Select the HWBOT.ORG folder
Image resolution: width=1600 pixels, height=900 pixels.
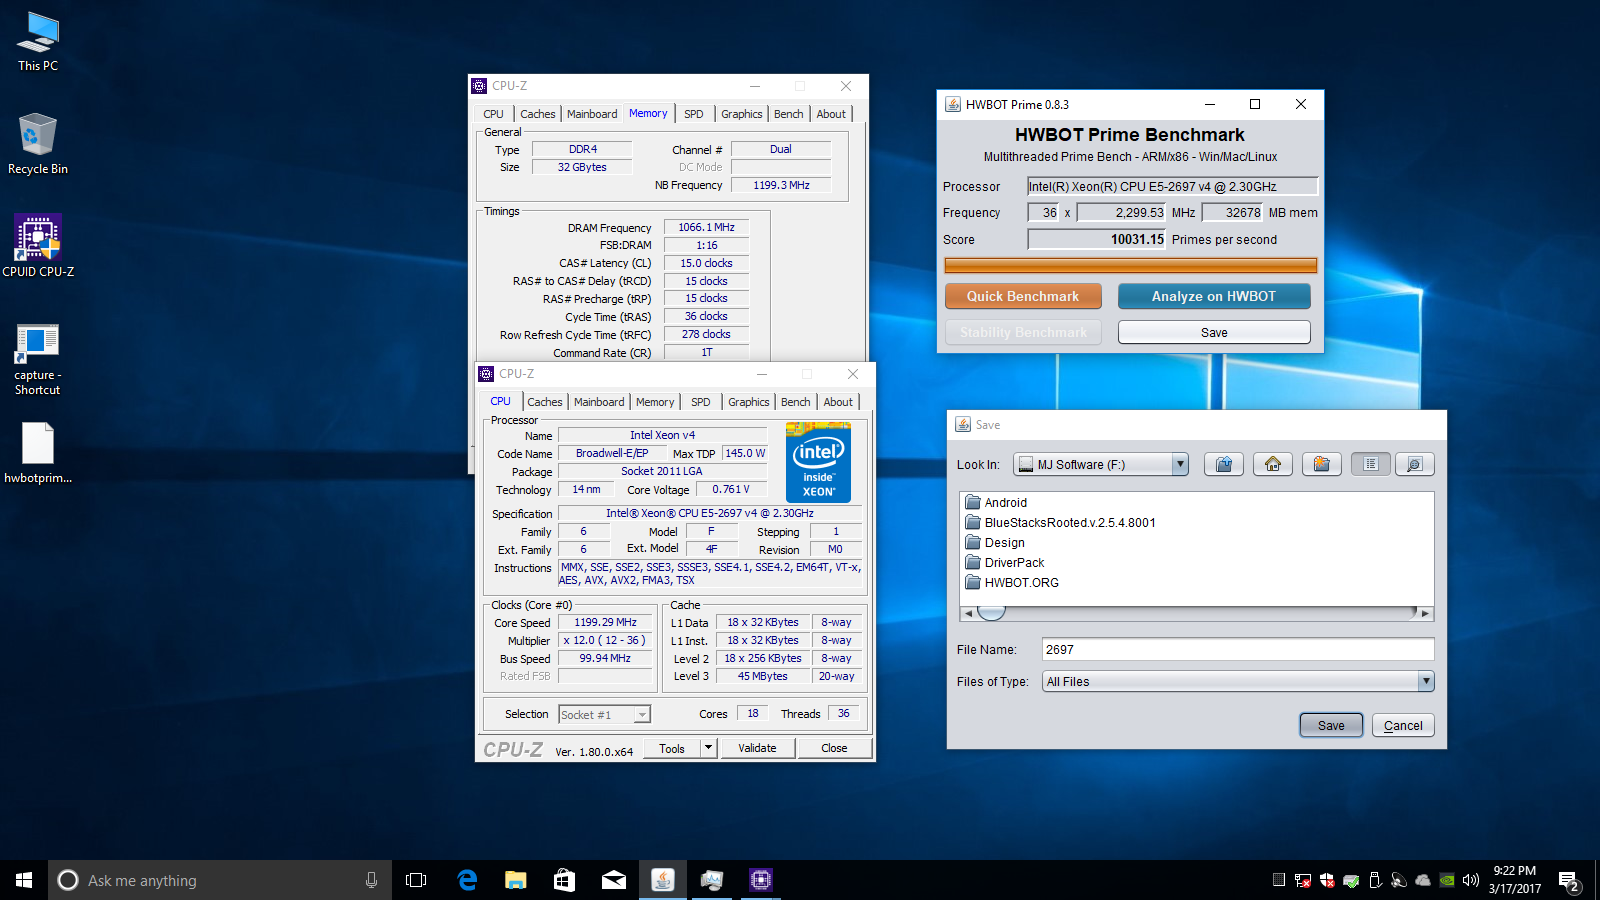click(x=1012, y=583)
